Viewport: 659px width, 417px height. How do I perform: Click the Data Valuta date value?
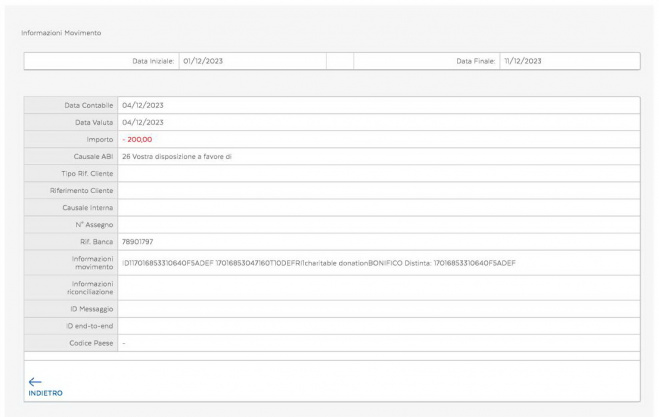pos(142,122)
